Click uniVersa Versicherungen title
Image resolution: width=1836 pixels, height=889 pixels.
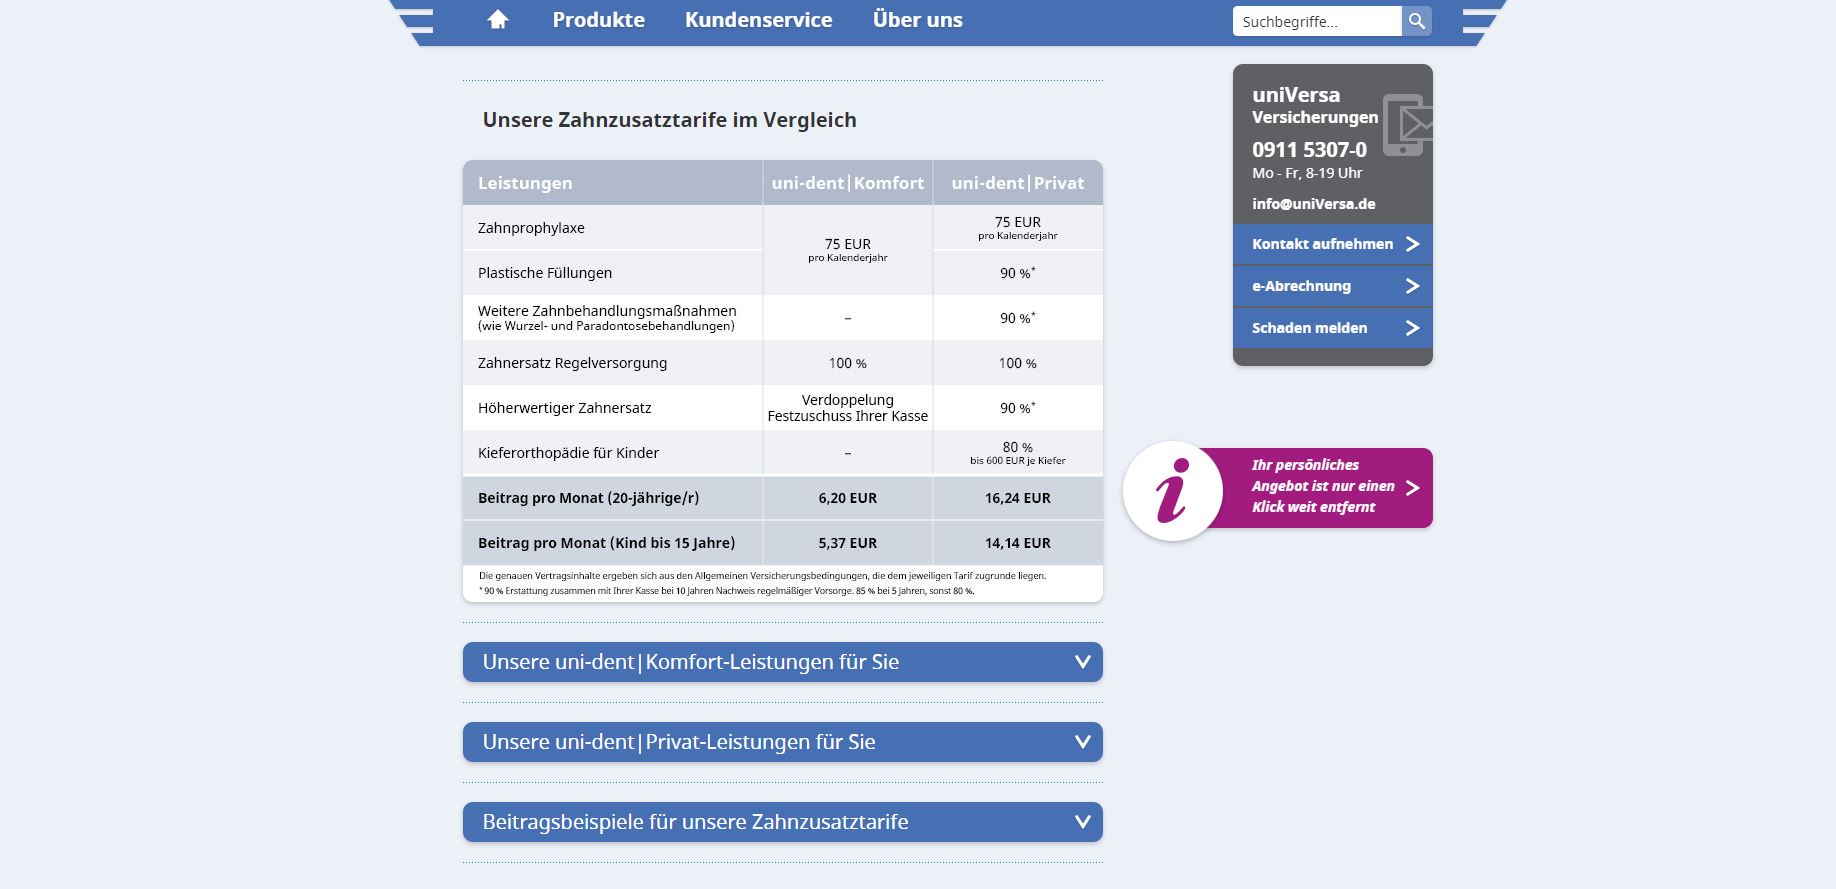point(1315,105)
